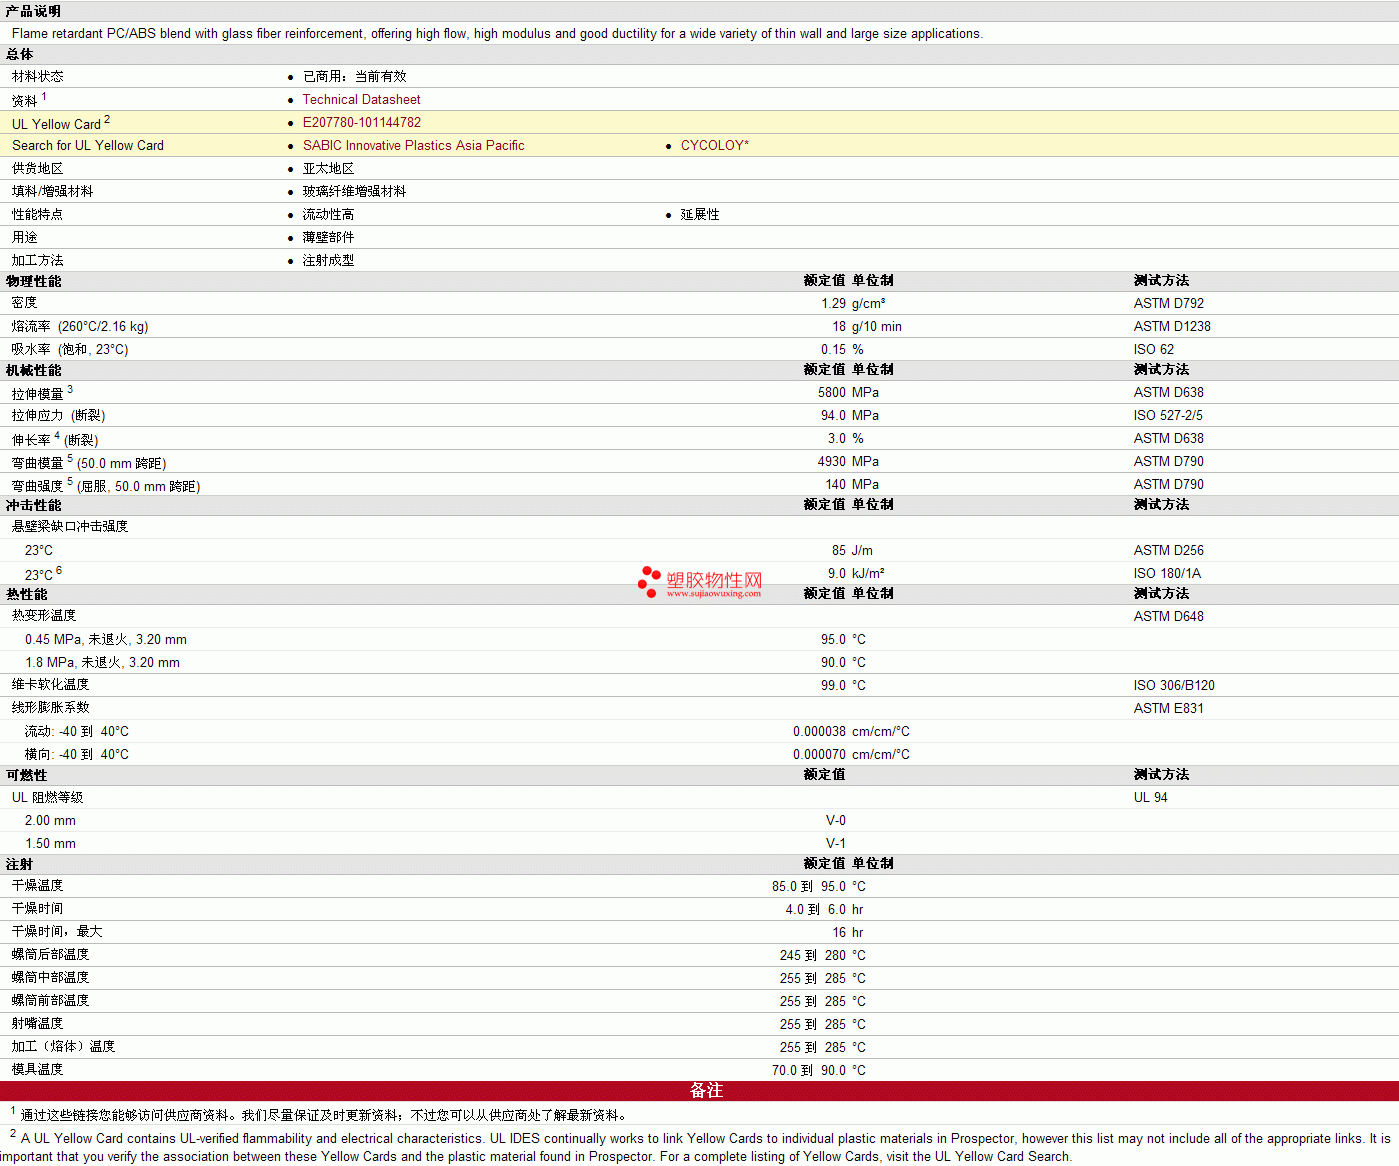Click the density value 1.29
The width and height of the screenshot is (1399, 1166).
point(834,303)
